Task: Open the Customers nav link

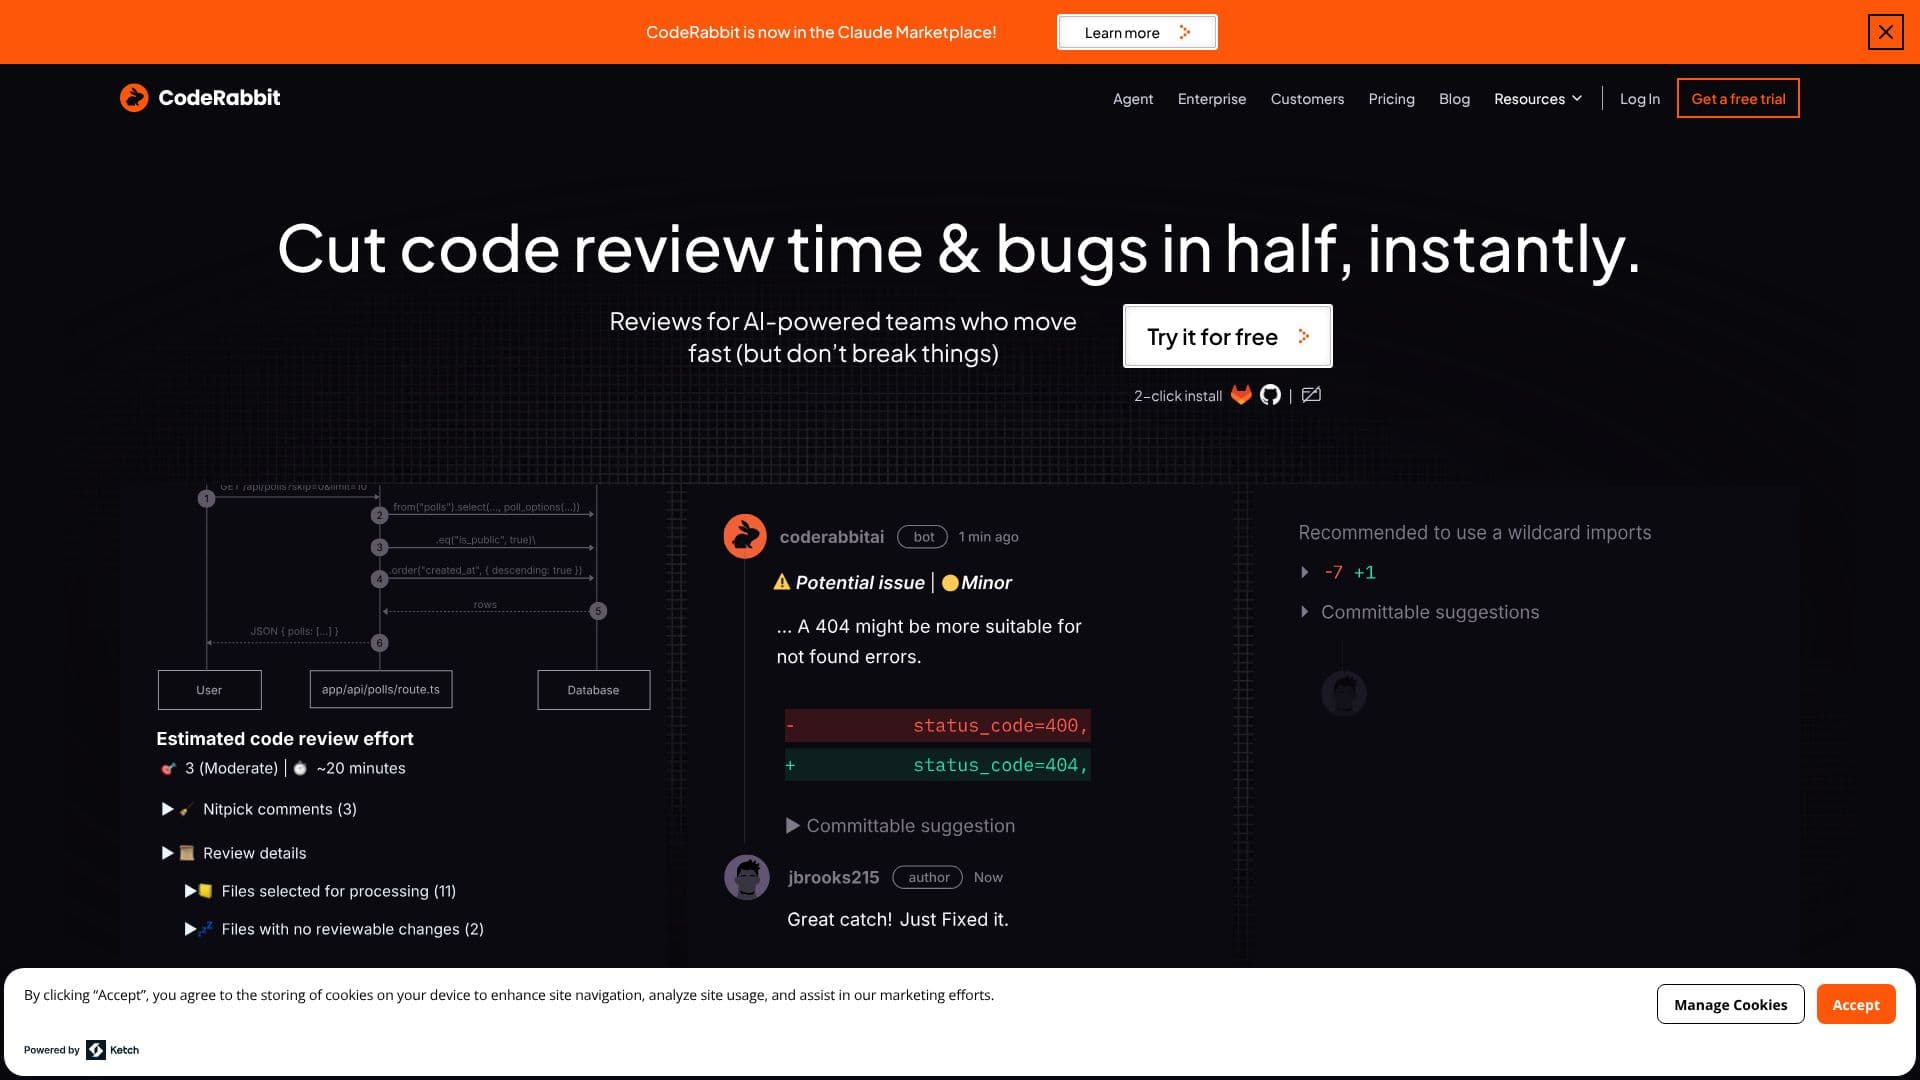Action: tap(1307, 98)
